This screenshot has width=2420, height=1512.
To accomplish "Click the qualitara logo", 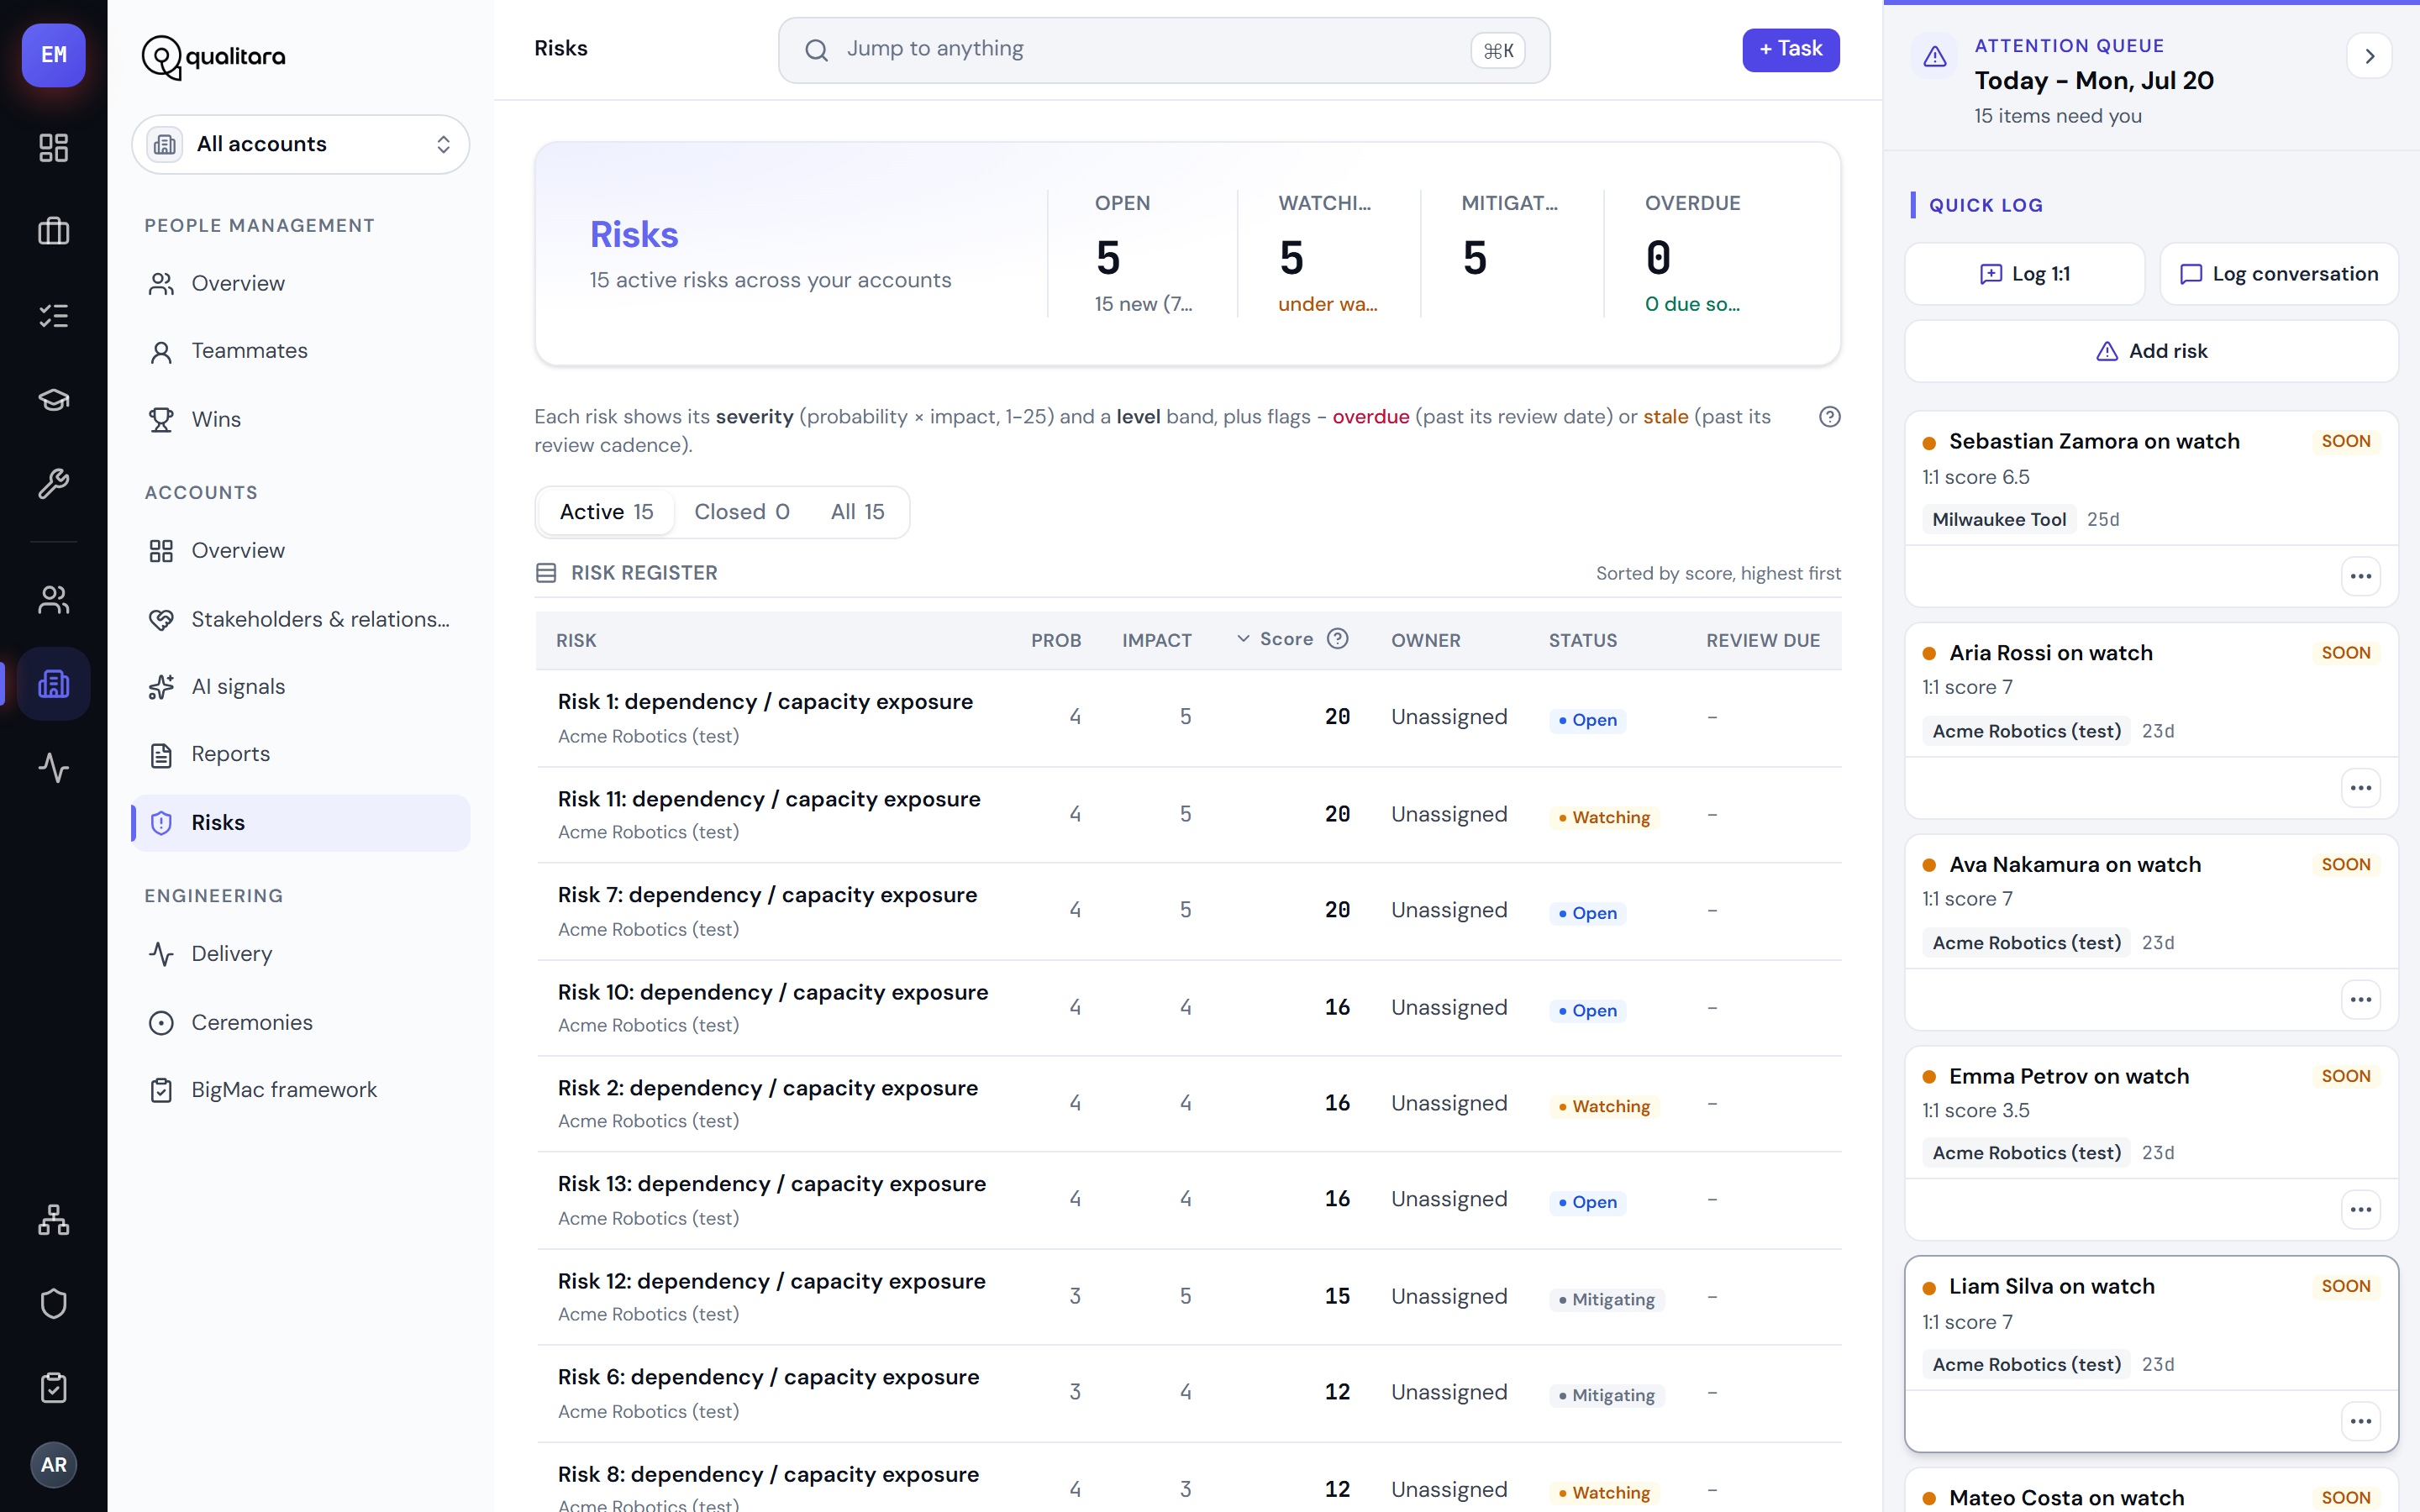I will (x=214, y=57).
